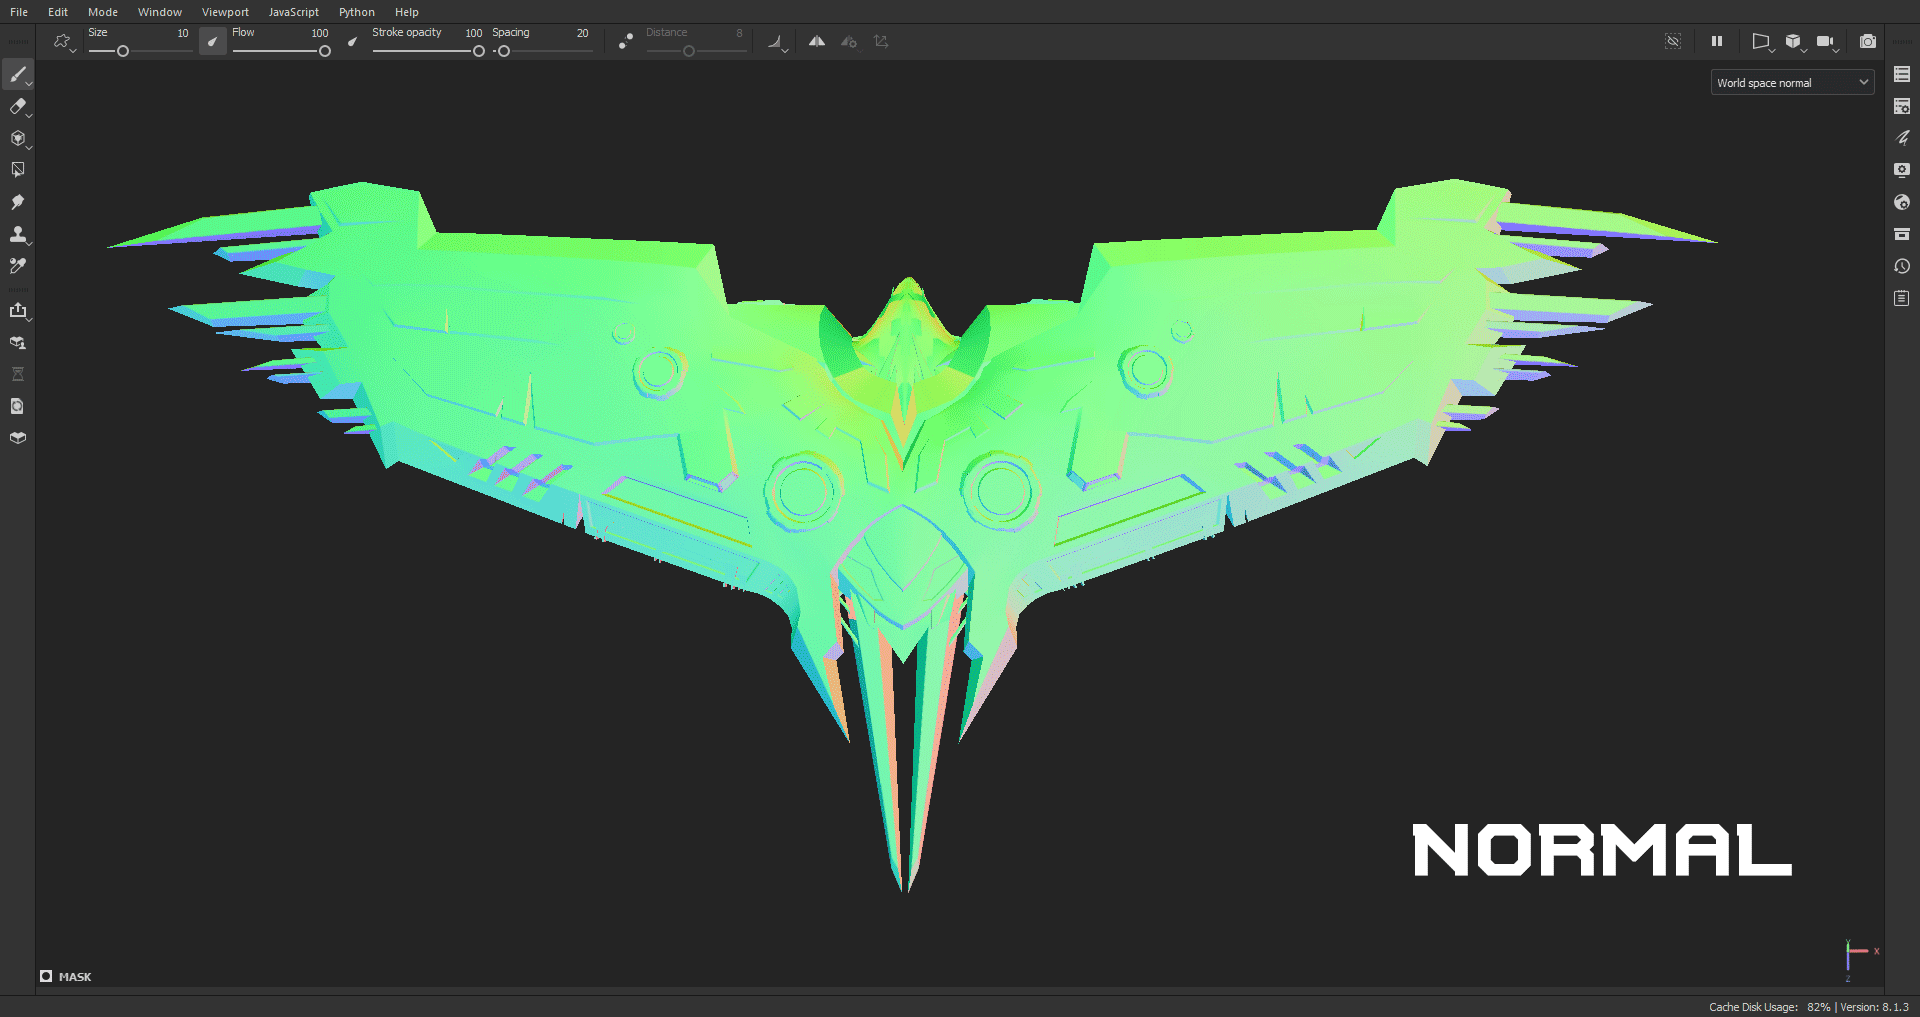Viewport: 1920px width, 1017px height.
Task: Open Display Settings panel icon
Action: (1902, 170)
